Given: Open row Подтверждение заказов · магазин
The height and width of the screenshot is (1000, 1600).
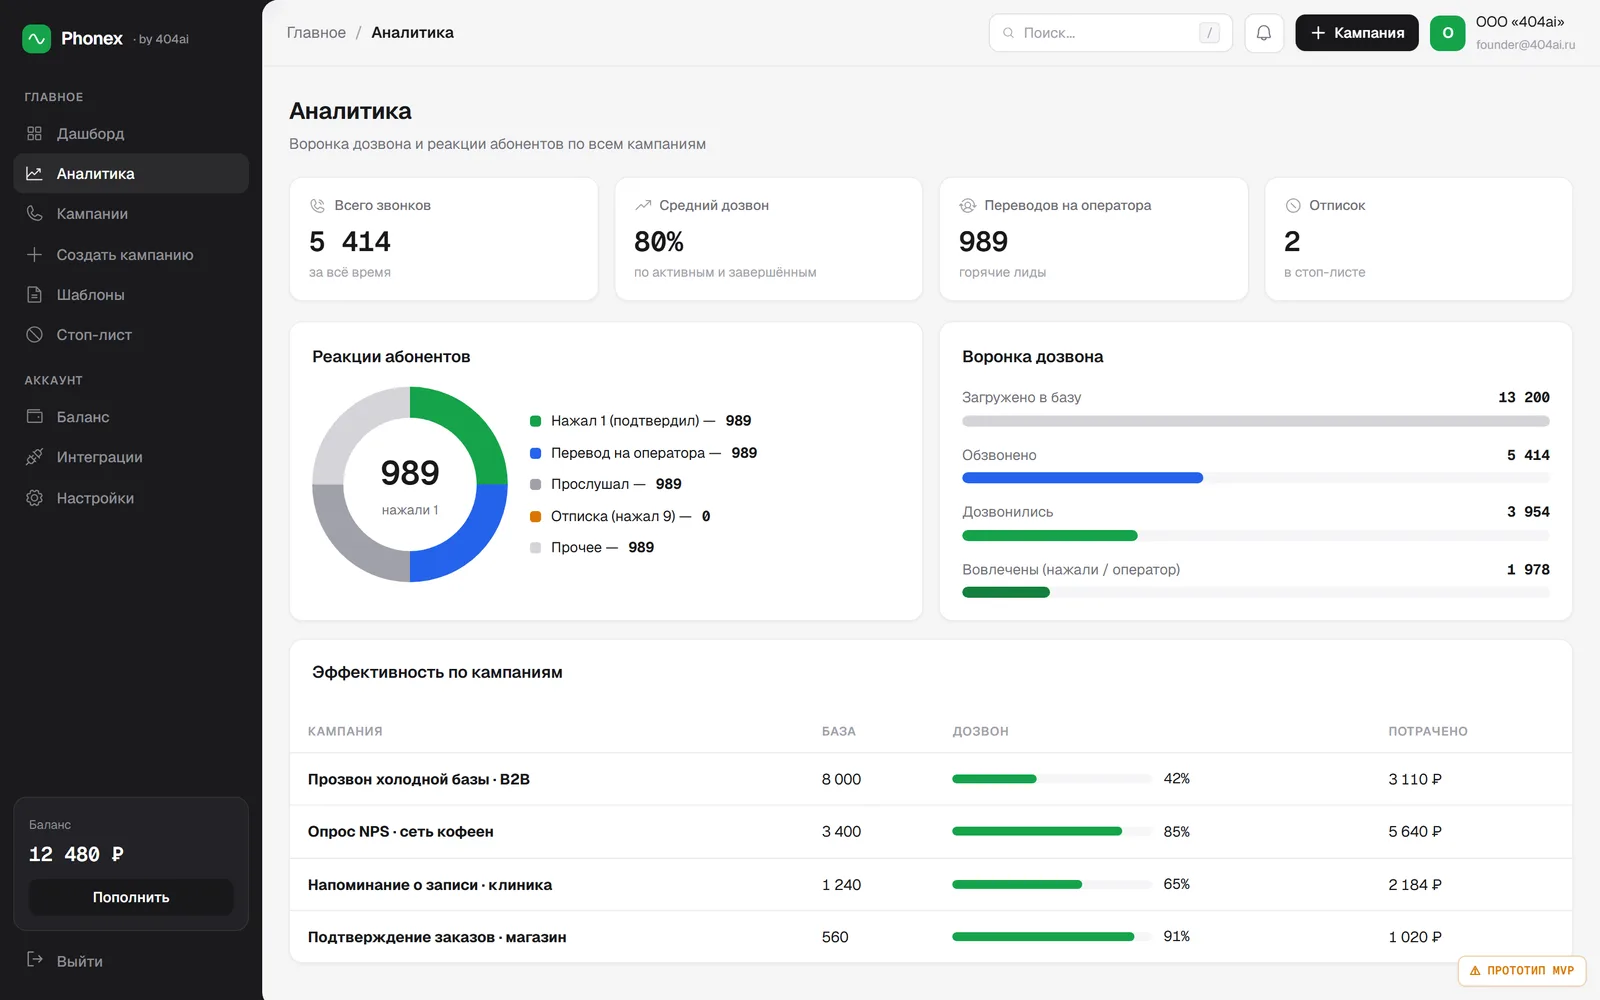Looking at the screenshot, I should (x=930, y=937).
